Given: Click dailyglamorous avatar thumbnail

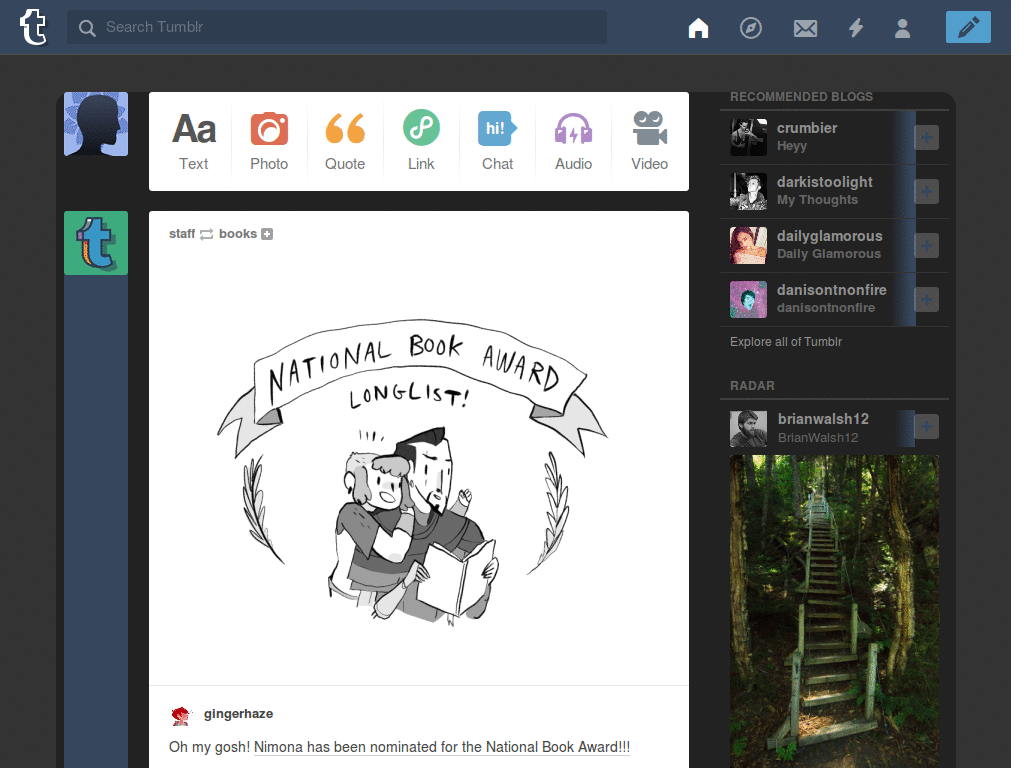Looking at the screenshot, I should coord(748,246).
